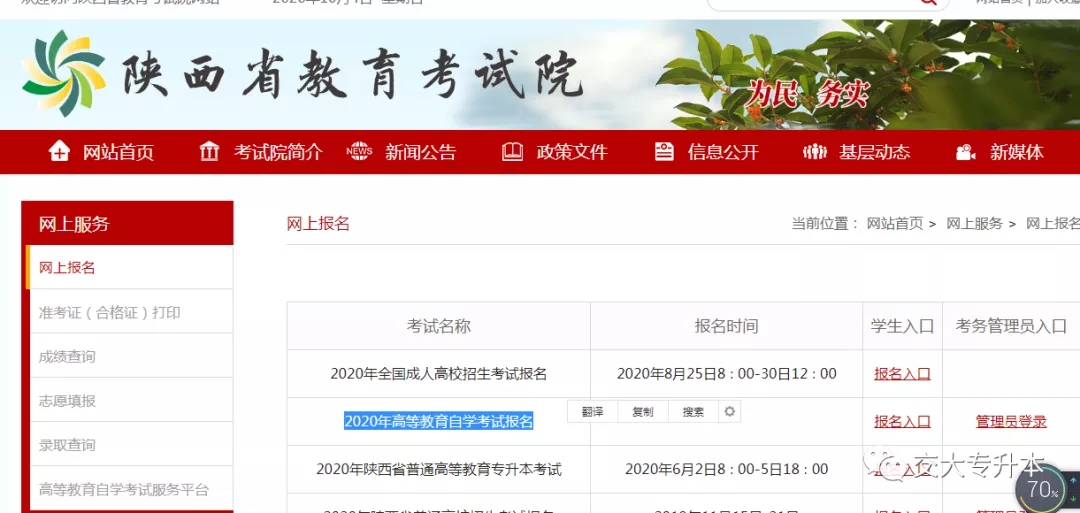This screenshot has width=1080, height=513.
Task: Open 报名入口 for 成人高校招生考试报名
Action: tap(902, 374)
